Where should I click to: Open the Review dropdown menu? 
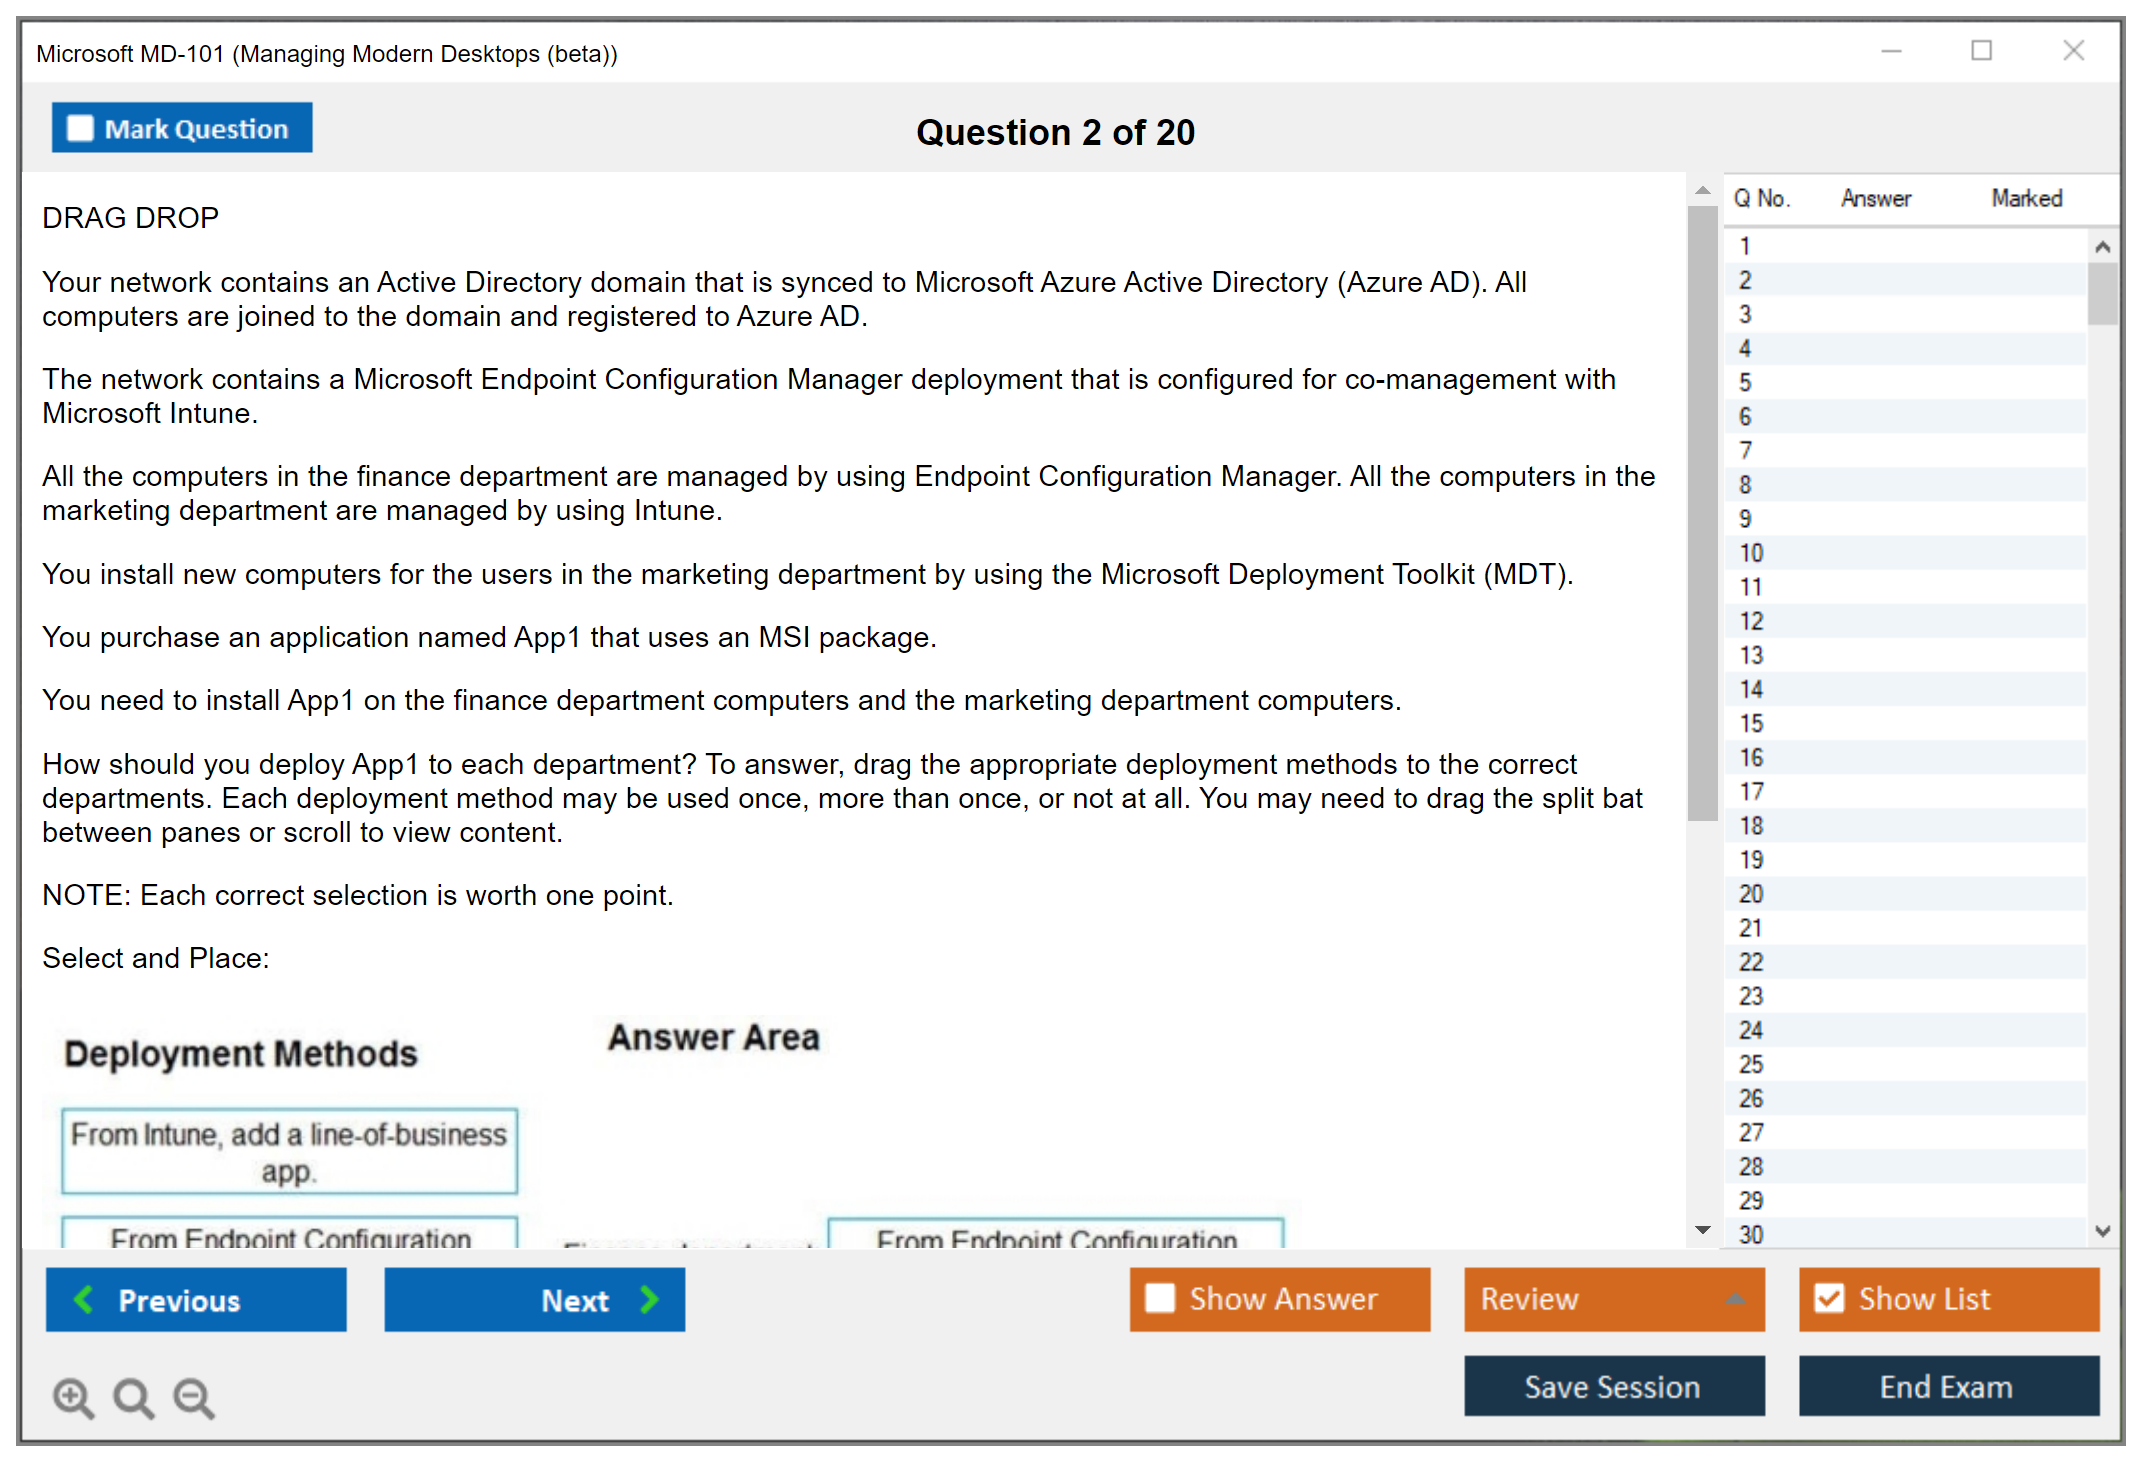point(1735,1299)
